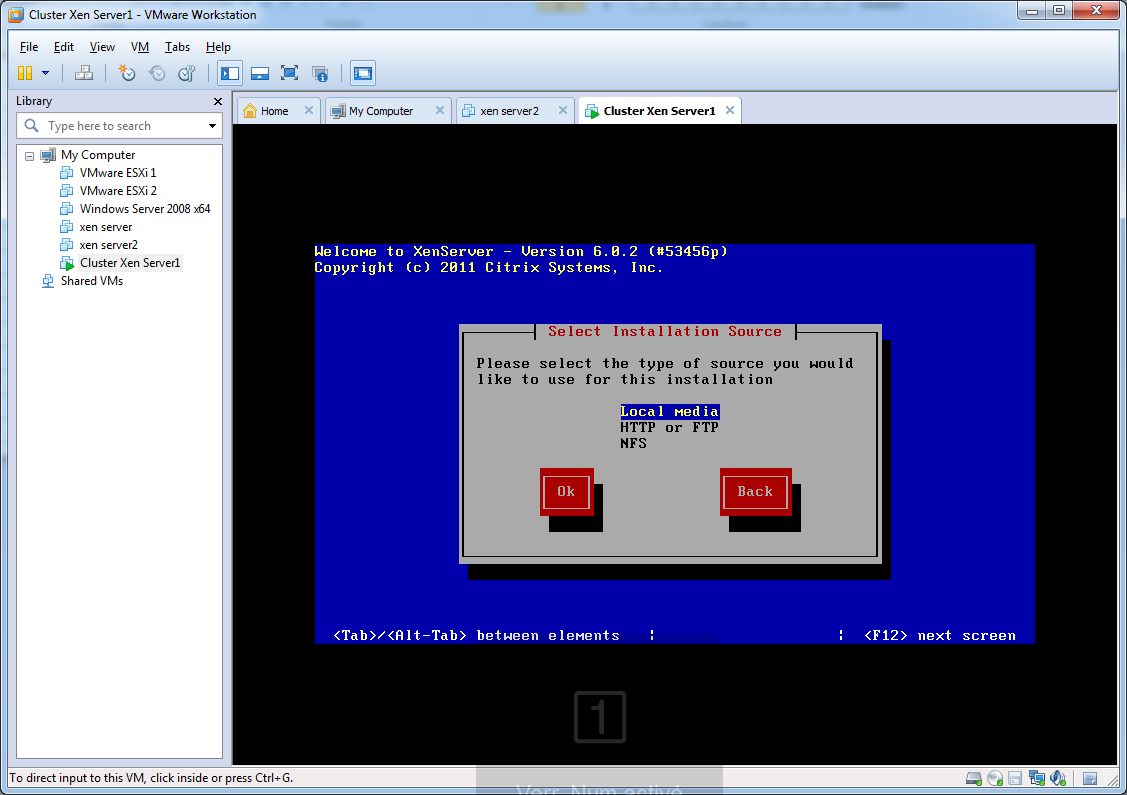Switch to the xen server2 tab
The width and height of the screenshot is (1127, 795).
coord(509,111)
